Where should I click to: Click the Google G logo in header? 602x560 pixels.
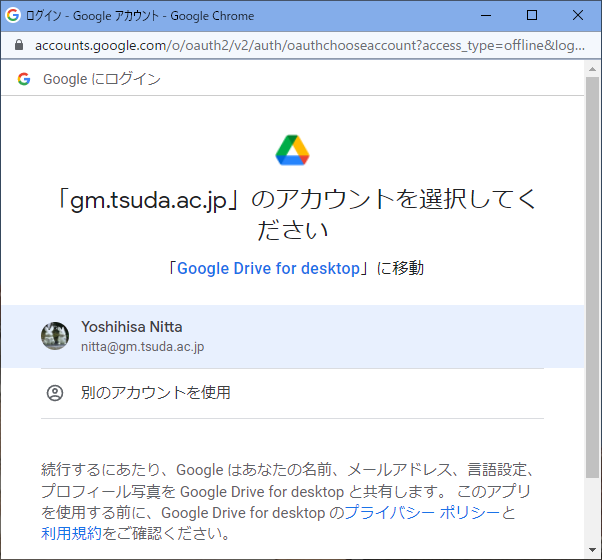click(x=24, y=79)
